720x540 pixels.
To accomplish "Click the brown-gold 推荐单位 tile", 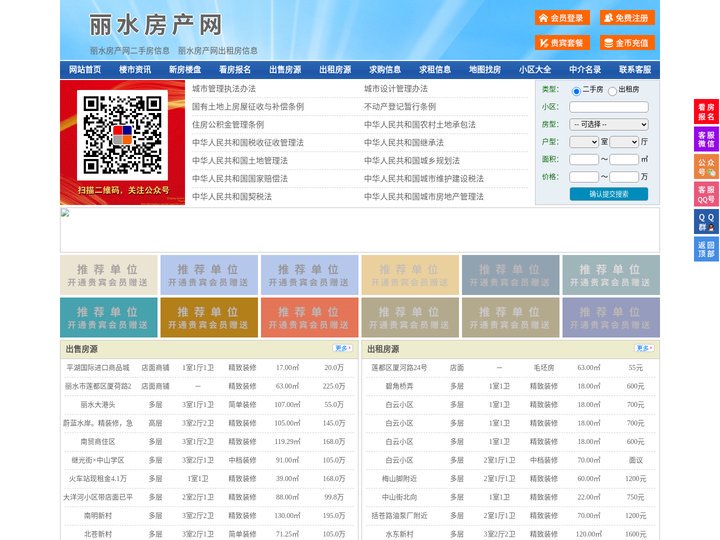I will (x=209, y=317).
